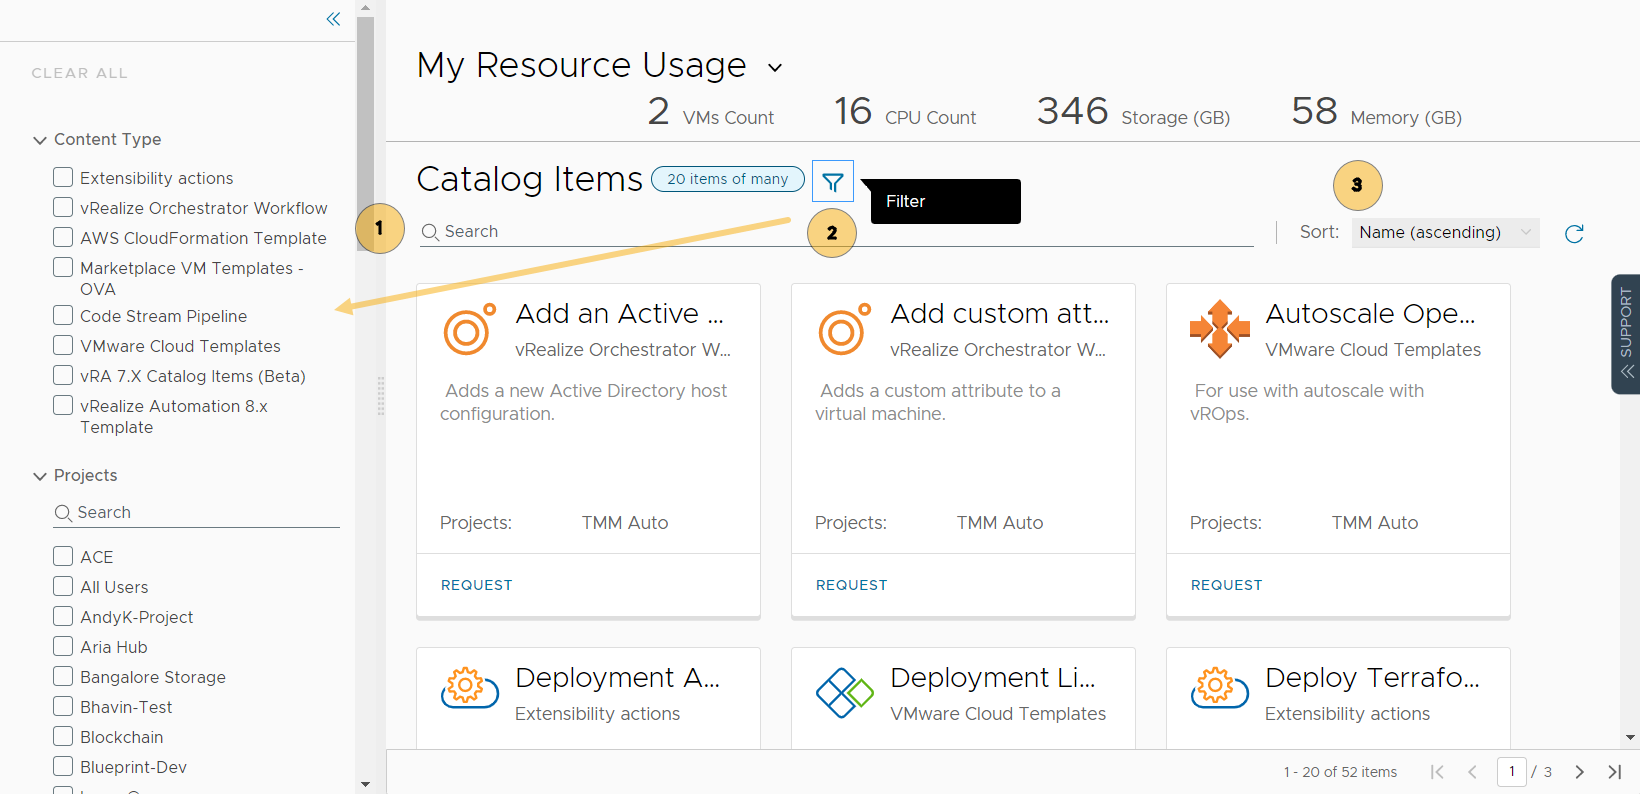Expand the My Resource Usage dropdown
Viewport: 1640px width, 794px height.
[x=775, y=68]
